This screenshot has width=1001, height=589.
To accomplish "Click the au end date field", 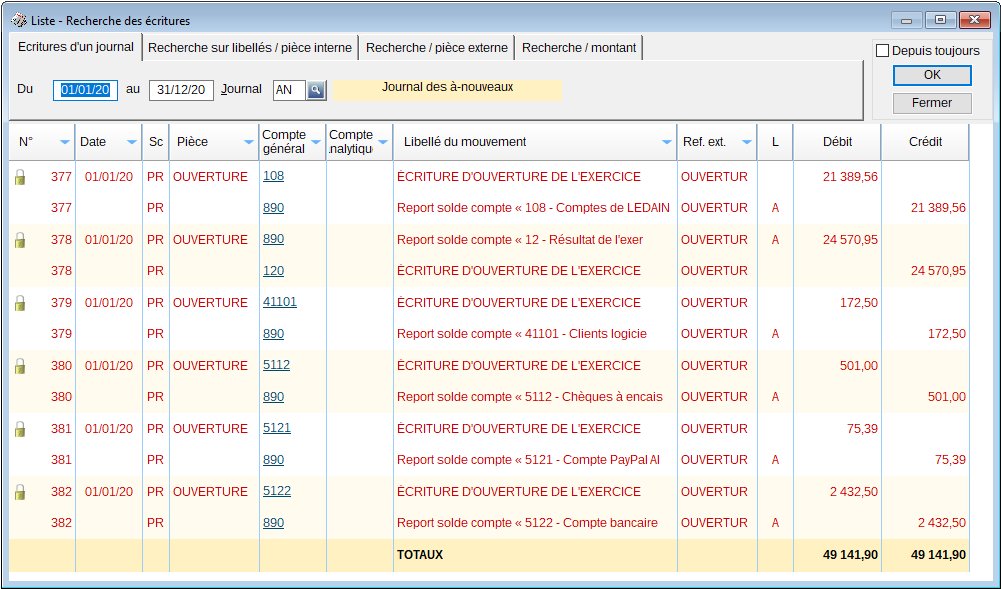I will [181, 90].
